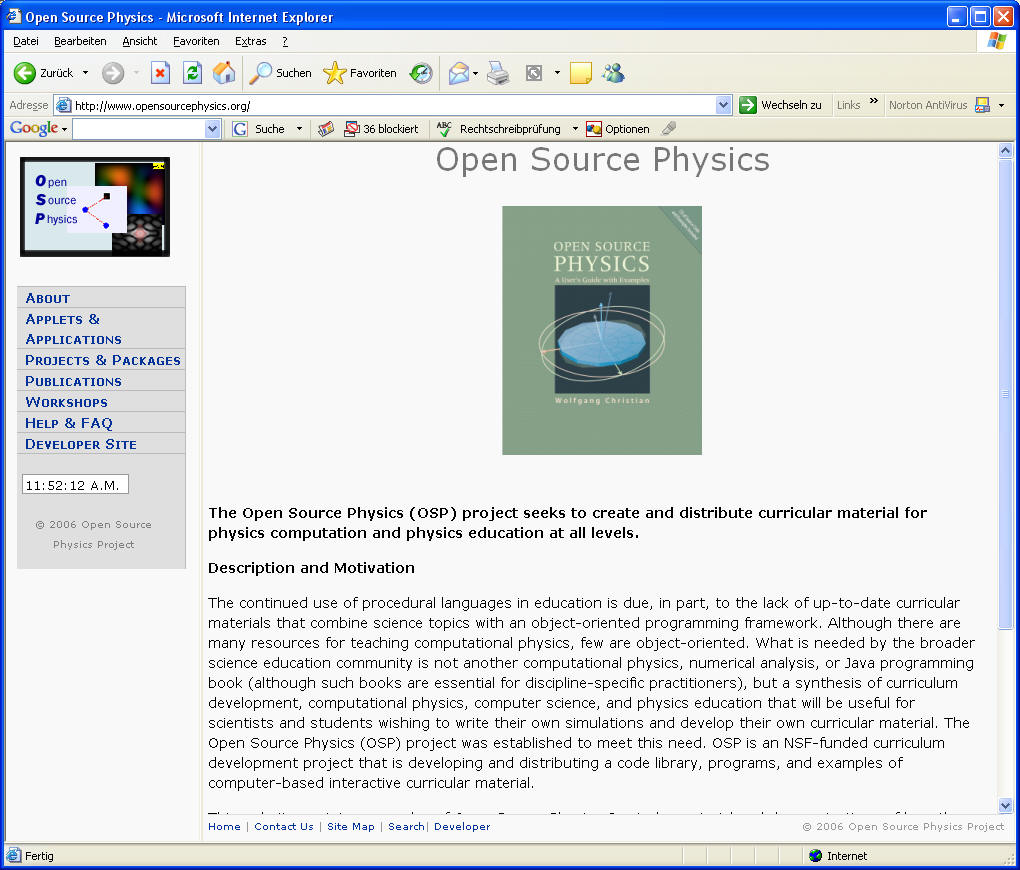Viewport: 1020px width, 870px height.
Task: Open the Extras menu
Action: (250, 41)
